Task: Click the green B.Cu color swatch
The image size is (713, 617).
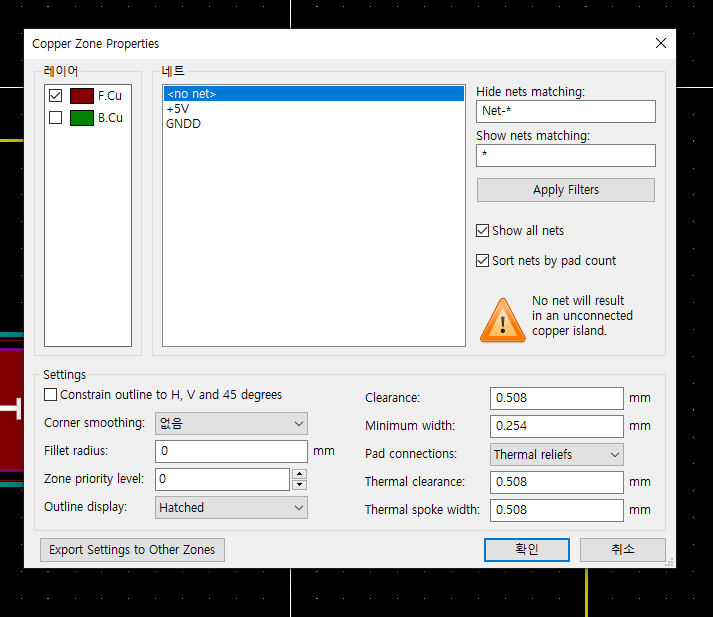Action: pyautogui.click(x=82, y=118)
